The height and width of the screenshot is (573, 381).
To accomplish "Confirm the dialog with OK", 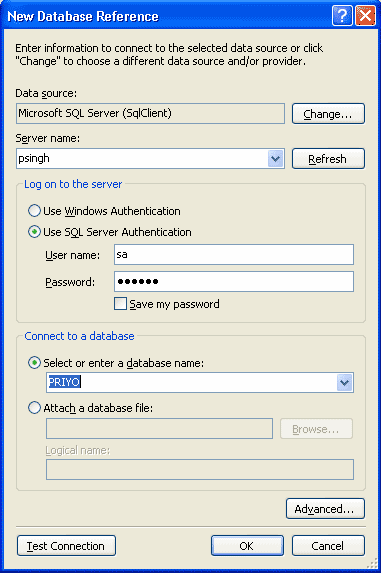I will [x=247, y=546].
